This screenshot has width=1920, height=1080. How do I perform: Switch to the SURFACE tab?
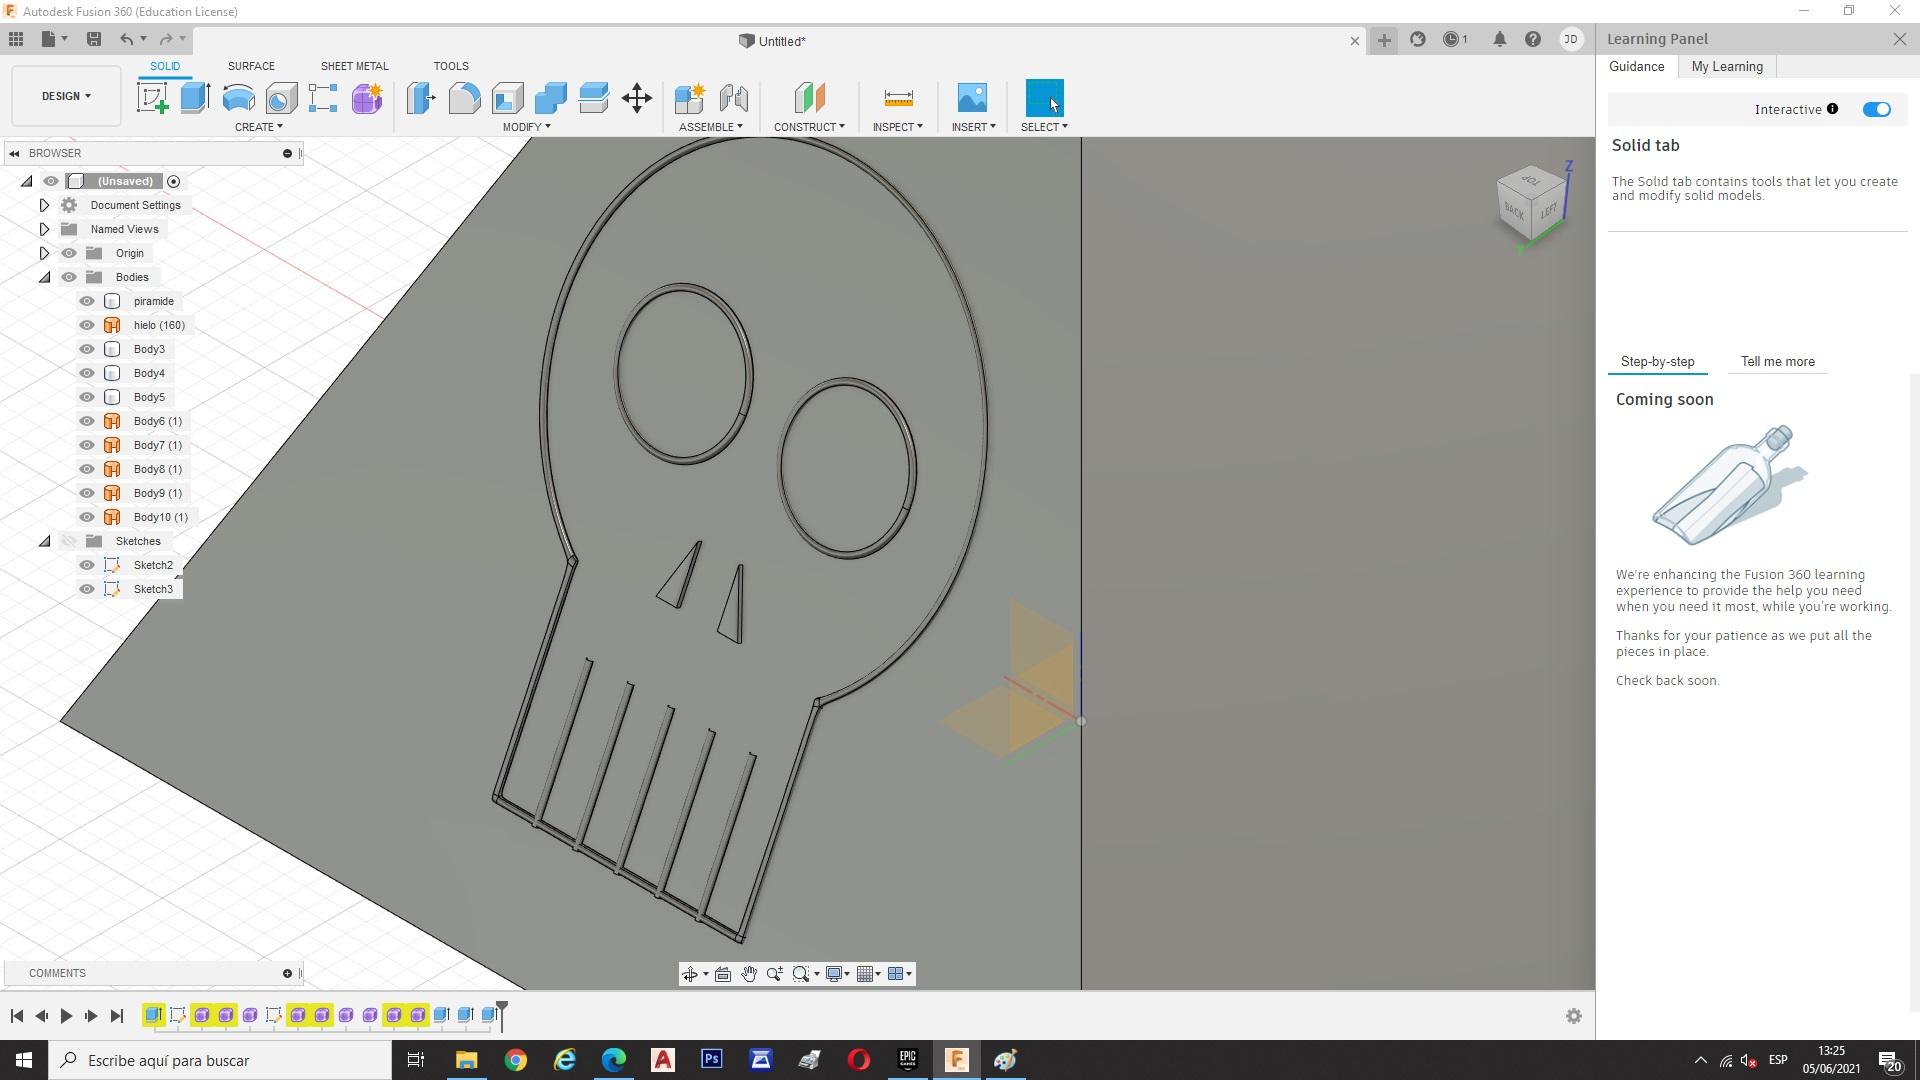pyautogui.click(x=250, y=66)
